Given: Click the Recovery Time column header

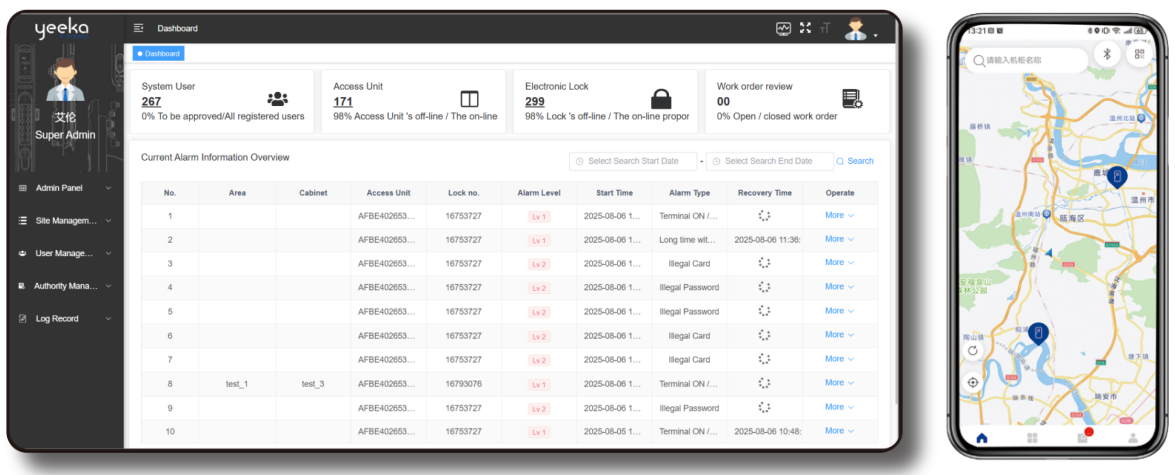Looking at the screenshot, I should [x=764, y=193].
